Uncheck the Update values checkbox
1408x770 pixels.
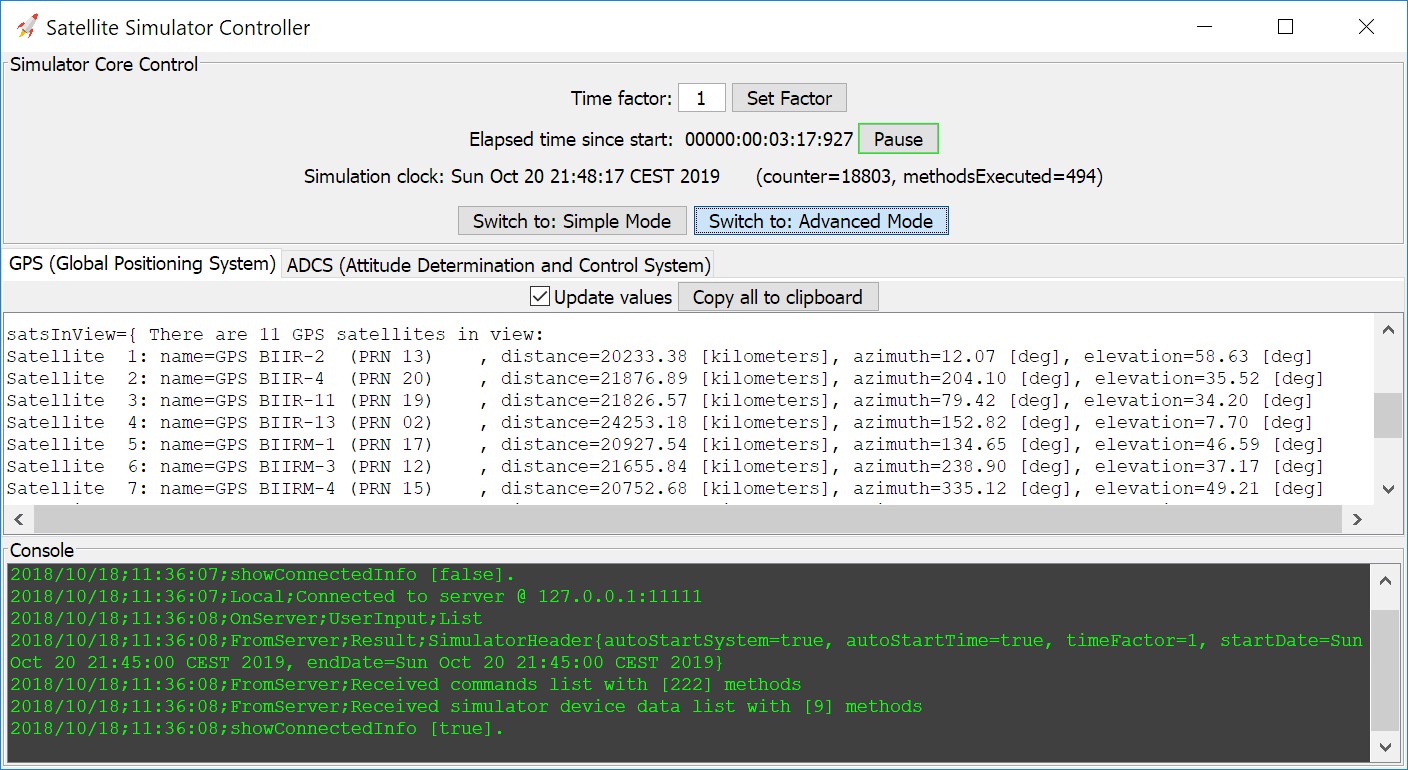click(x=540, y=297)
